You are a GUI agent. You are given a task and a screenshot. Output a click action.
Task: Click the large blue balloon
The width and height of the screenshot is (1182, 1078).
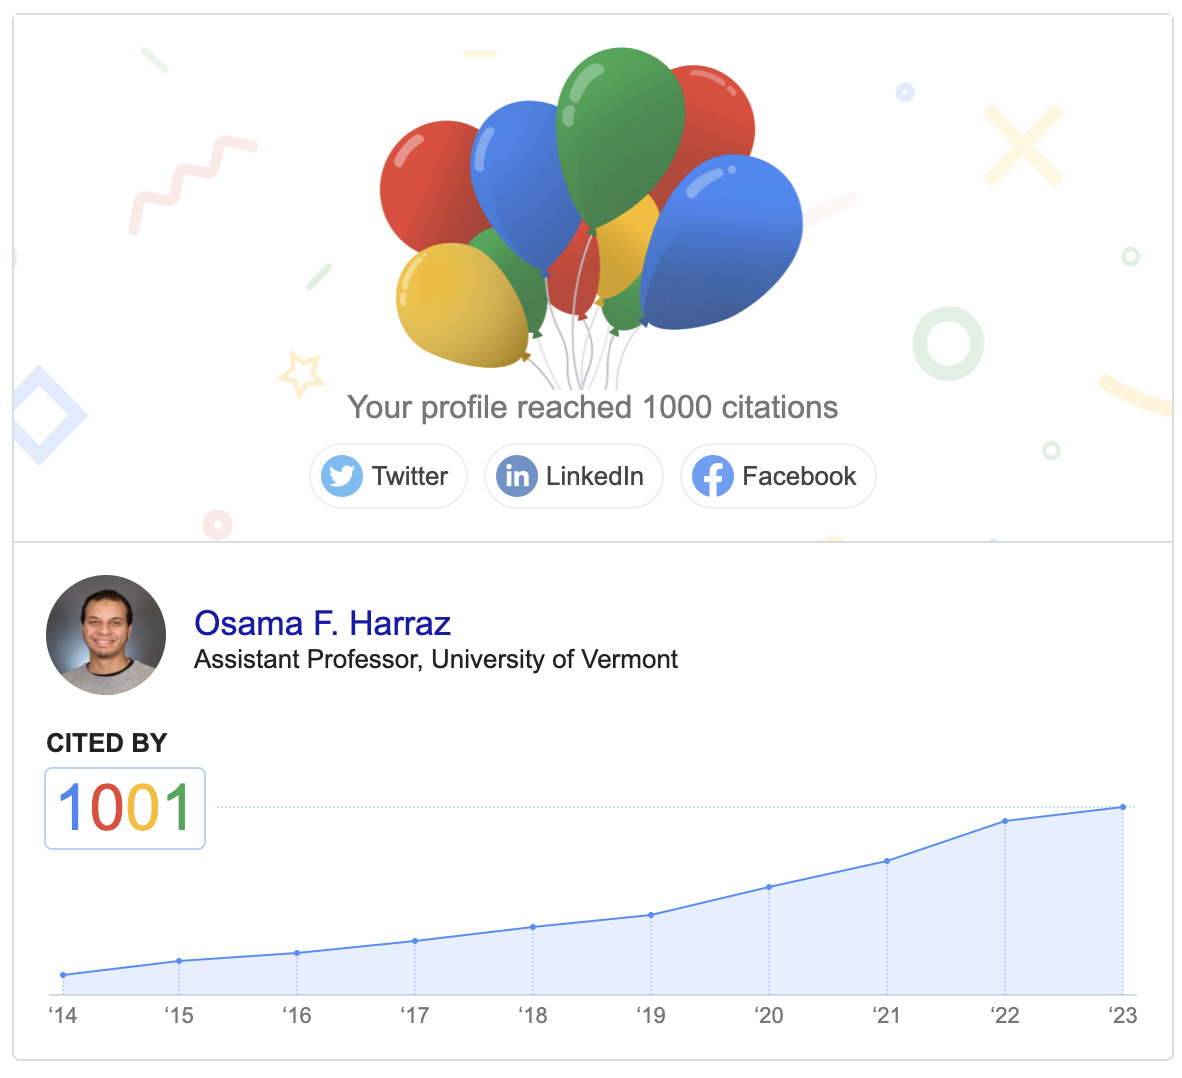[721, 241]
